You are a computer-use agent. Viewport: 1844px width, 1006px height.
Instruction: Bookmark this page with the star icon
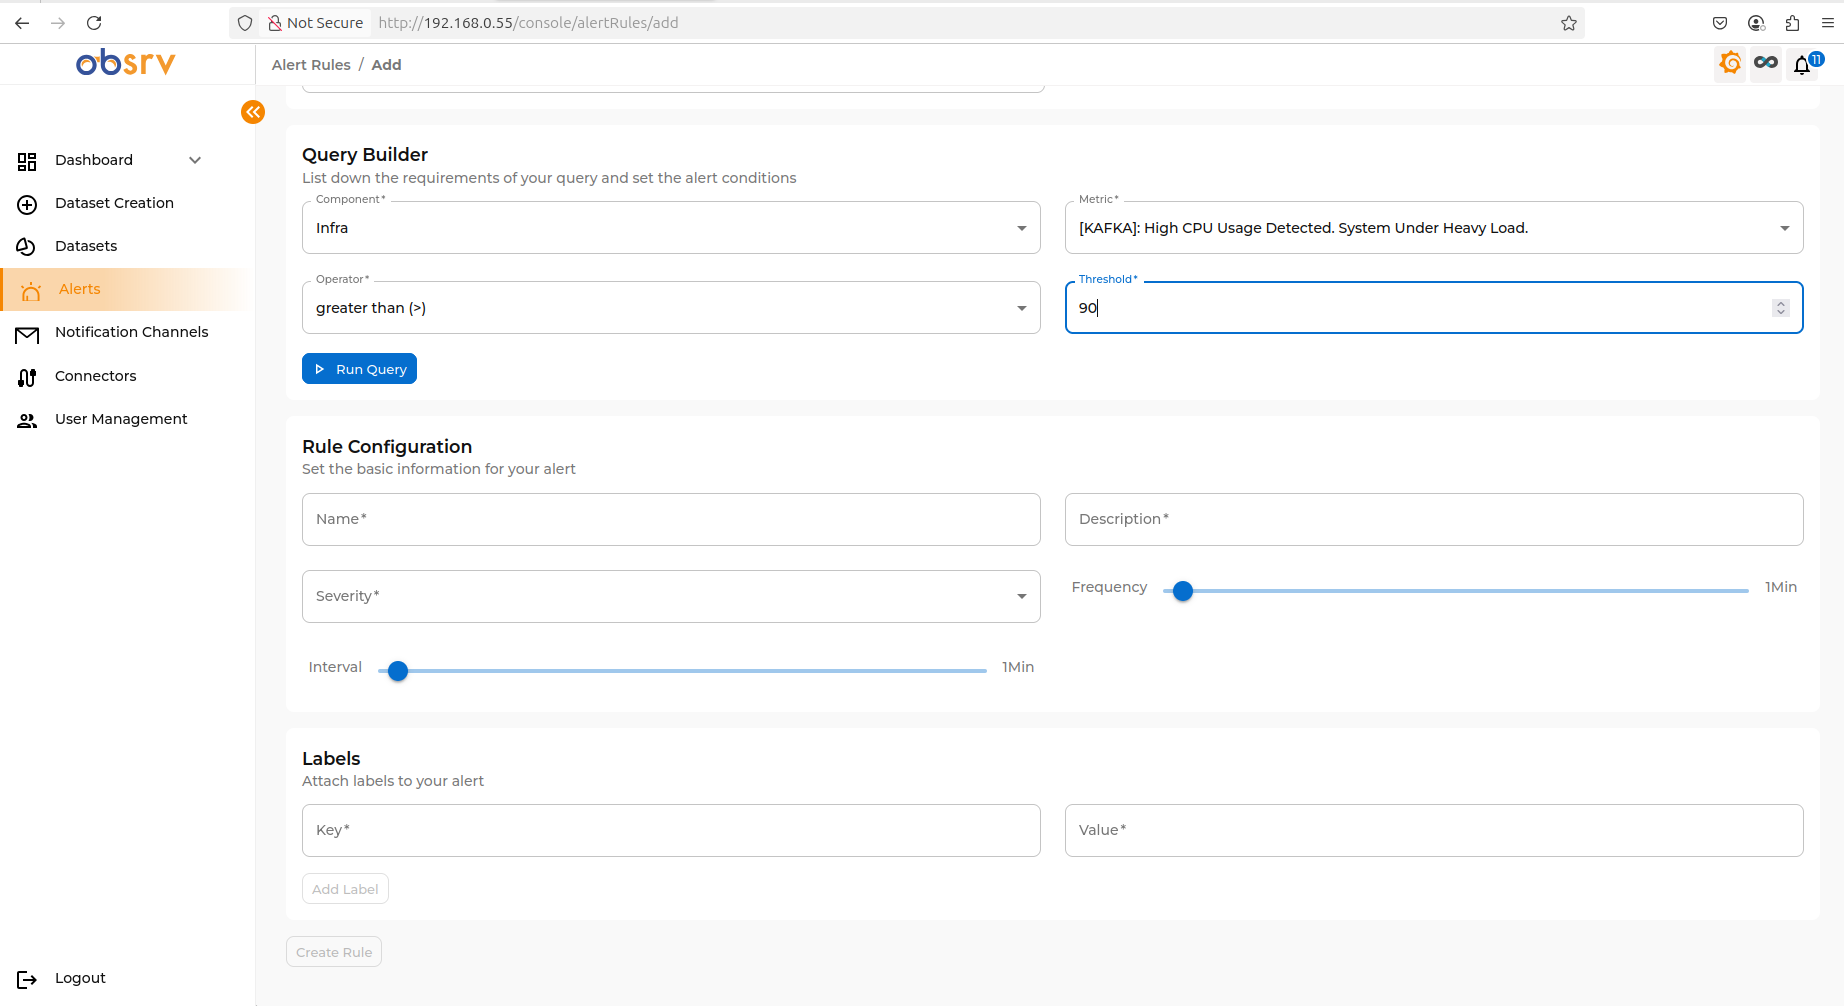click(1569, 23)
